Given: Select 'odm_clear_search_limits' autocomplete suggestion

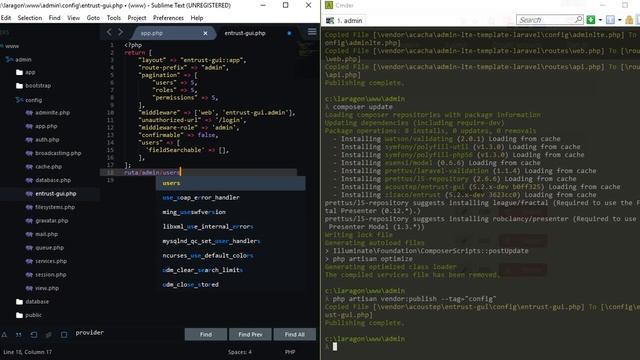Looking at the screenshot, I should (231, 270).
